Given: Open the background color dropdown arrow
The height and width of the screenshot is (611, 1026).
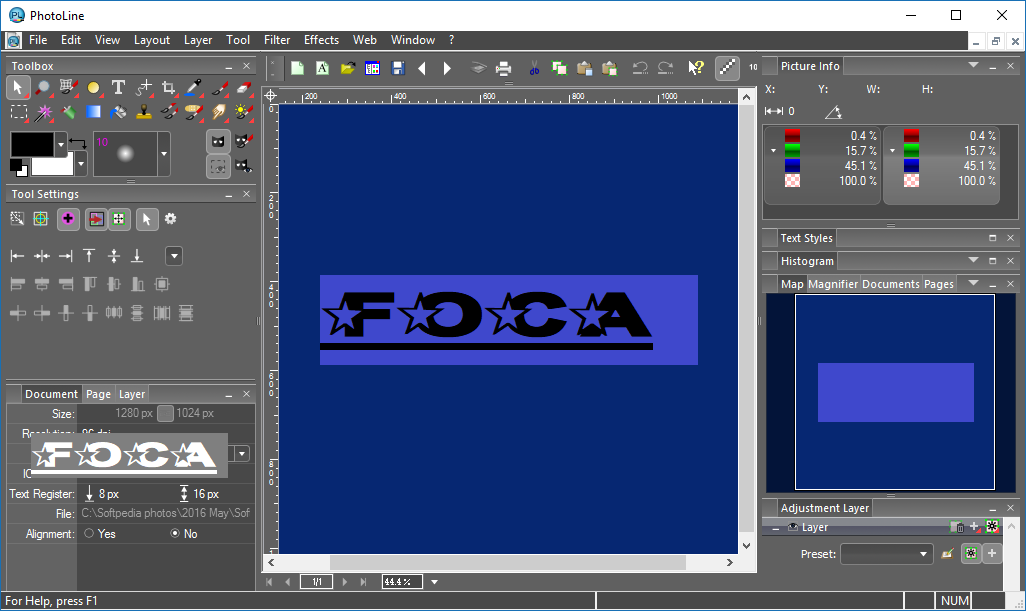Looking at the screenshot, I should click(80, 164).
